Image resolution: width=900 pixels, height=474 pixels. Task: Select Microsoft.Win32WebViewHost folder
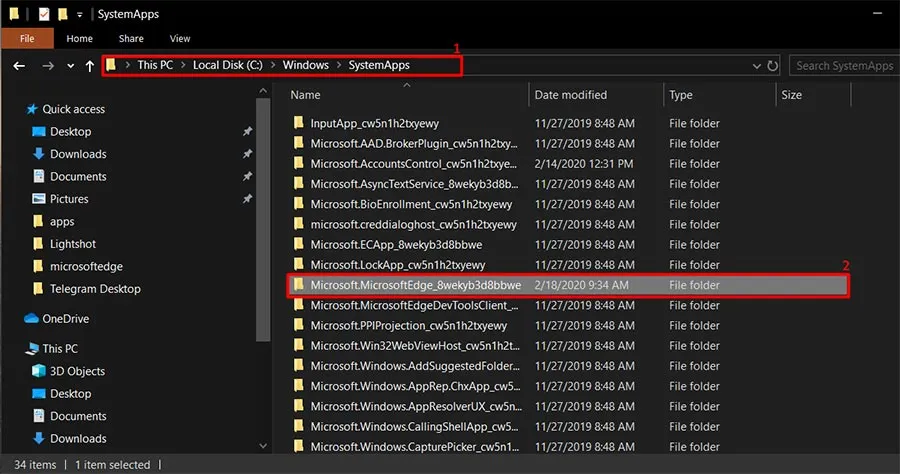point(415,345)
